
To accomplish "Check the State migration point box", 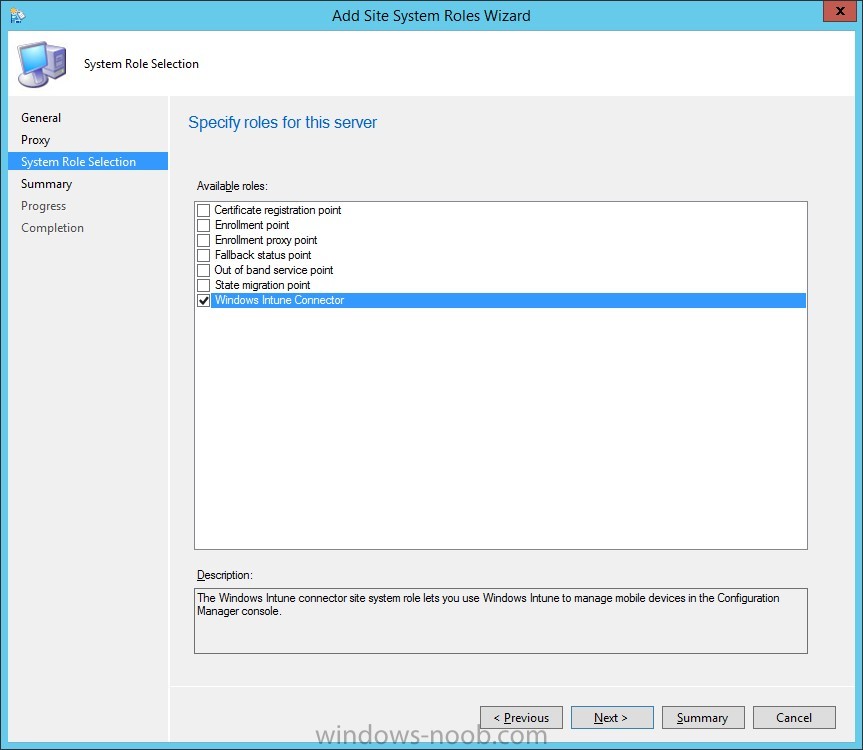I will click(204, 285).
